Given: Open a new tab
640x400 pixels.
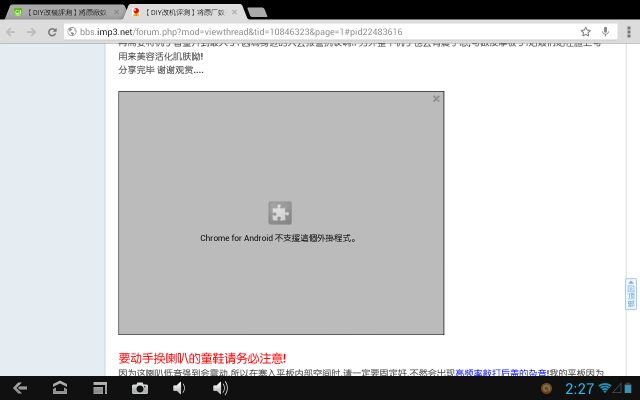Looking at the screenshot, I should coord(257,13).
